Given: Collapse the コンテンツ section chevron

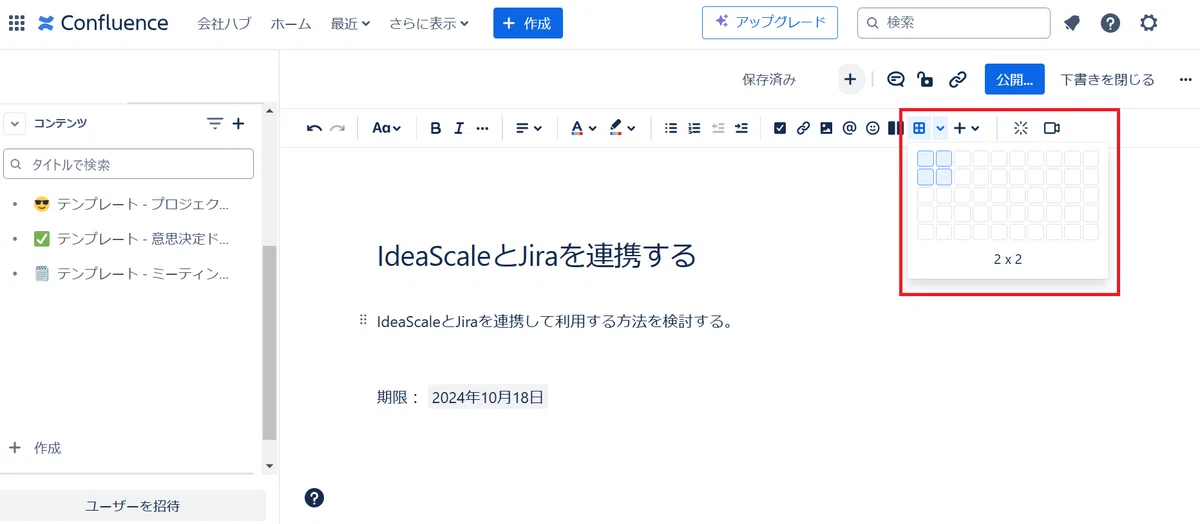Looking at the screenshot, I should [15, 123].
